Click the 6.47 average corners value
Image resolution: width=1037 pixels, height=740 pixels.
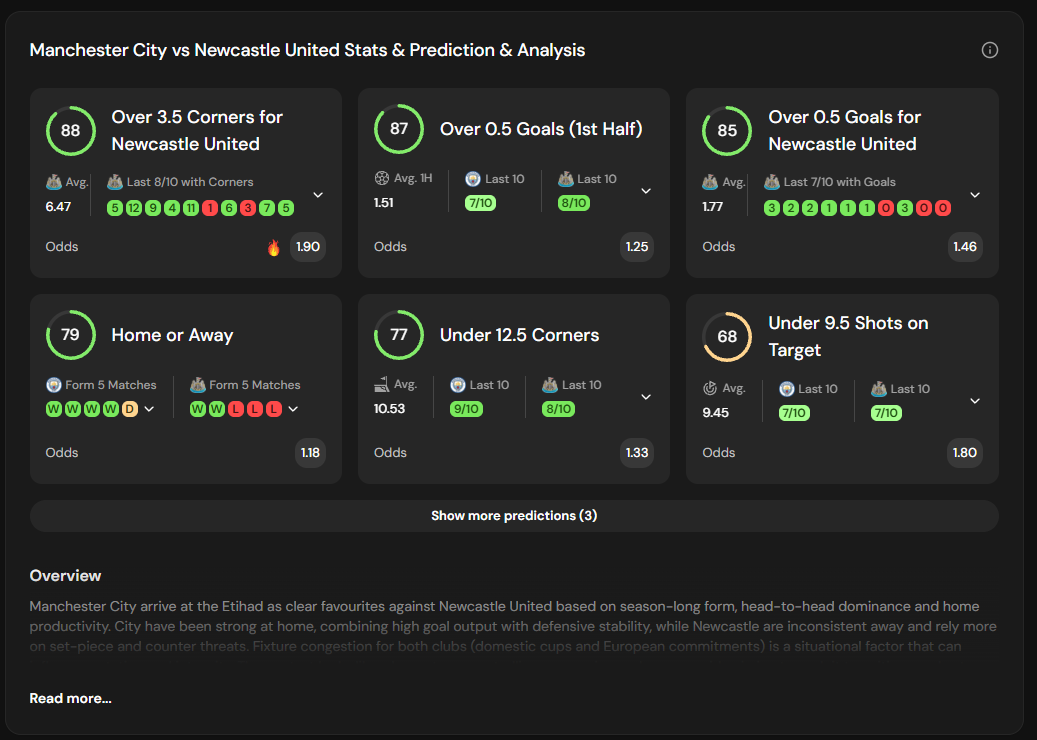coord(58,207)
